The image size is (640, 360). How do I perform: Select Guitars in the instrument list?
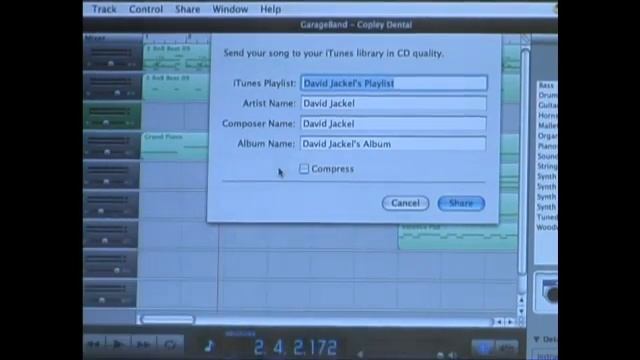pos(547,106)
